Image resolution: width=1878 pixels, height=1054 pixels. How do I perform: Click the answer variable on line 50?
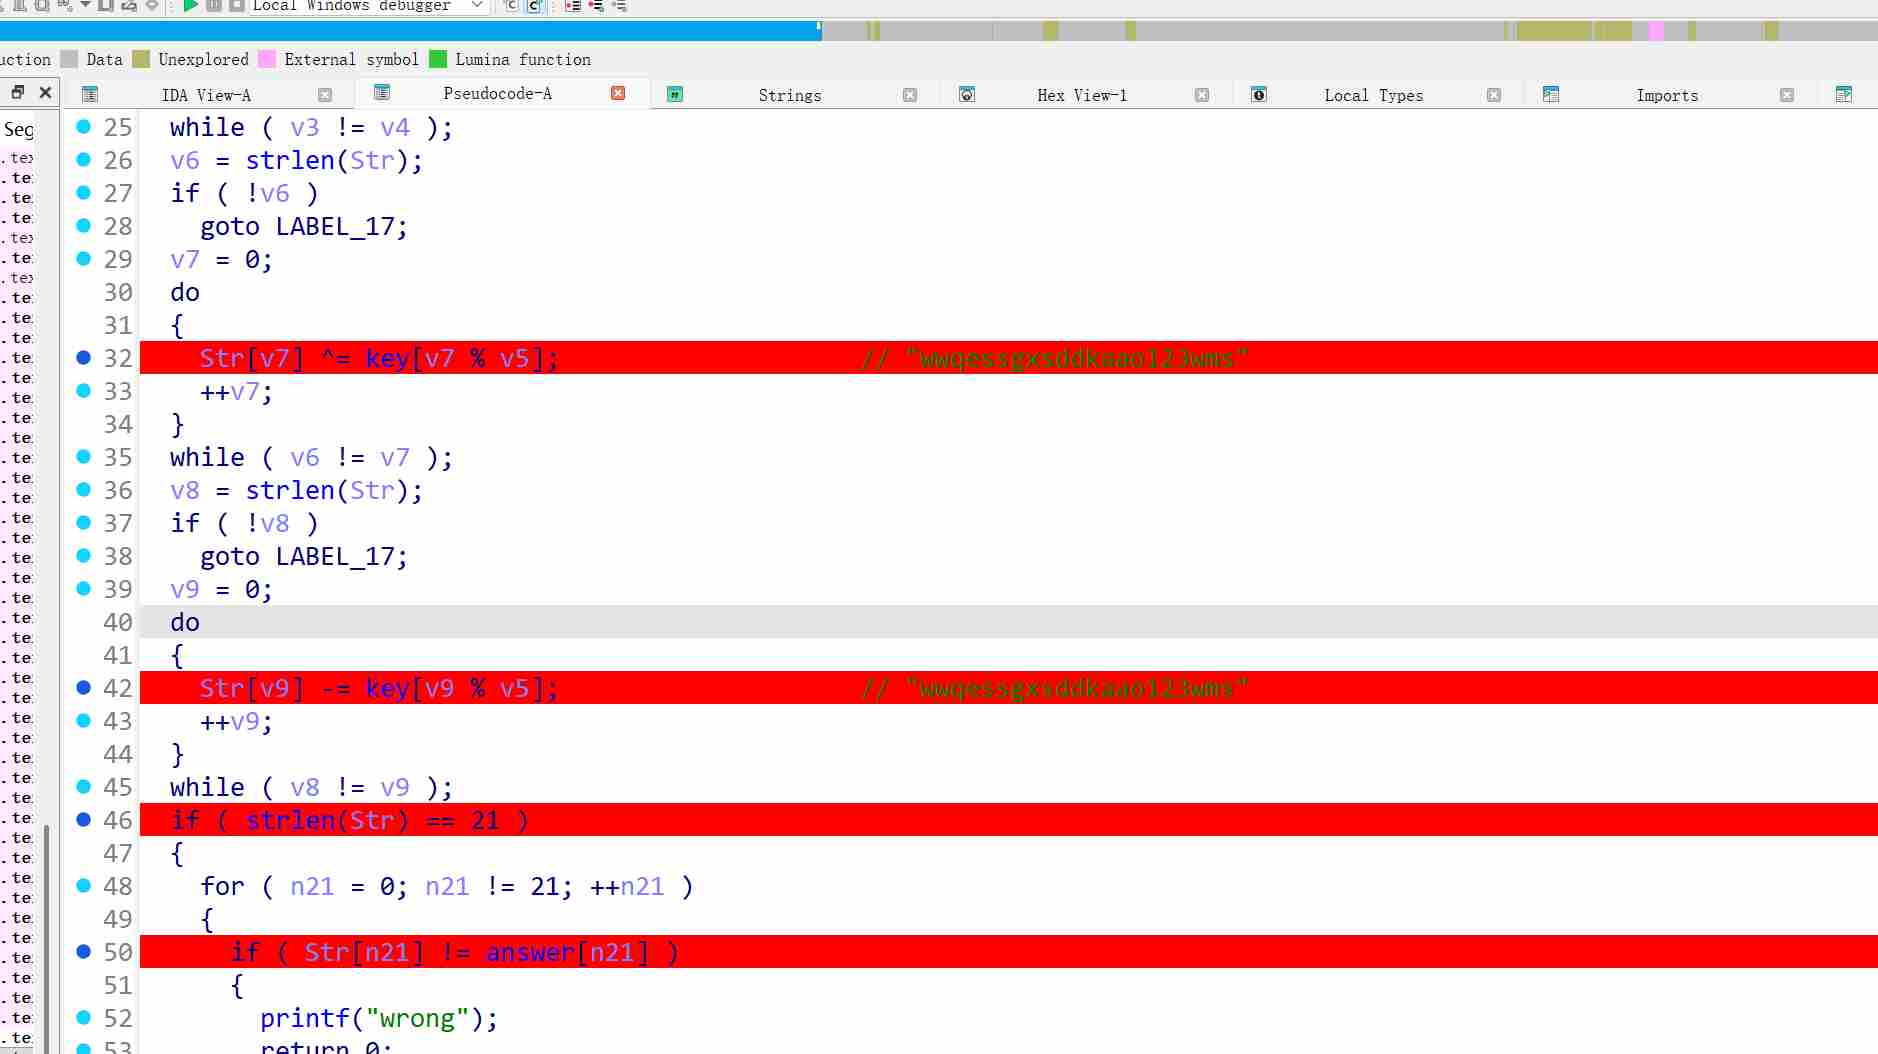coord(530,952)
